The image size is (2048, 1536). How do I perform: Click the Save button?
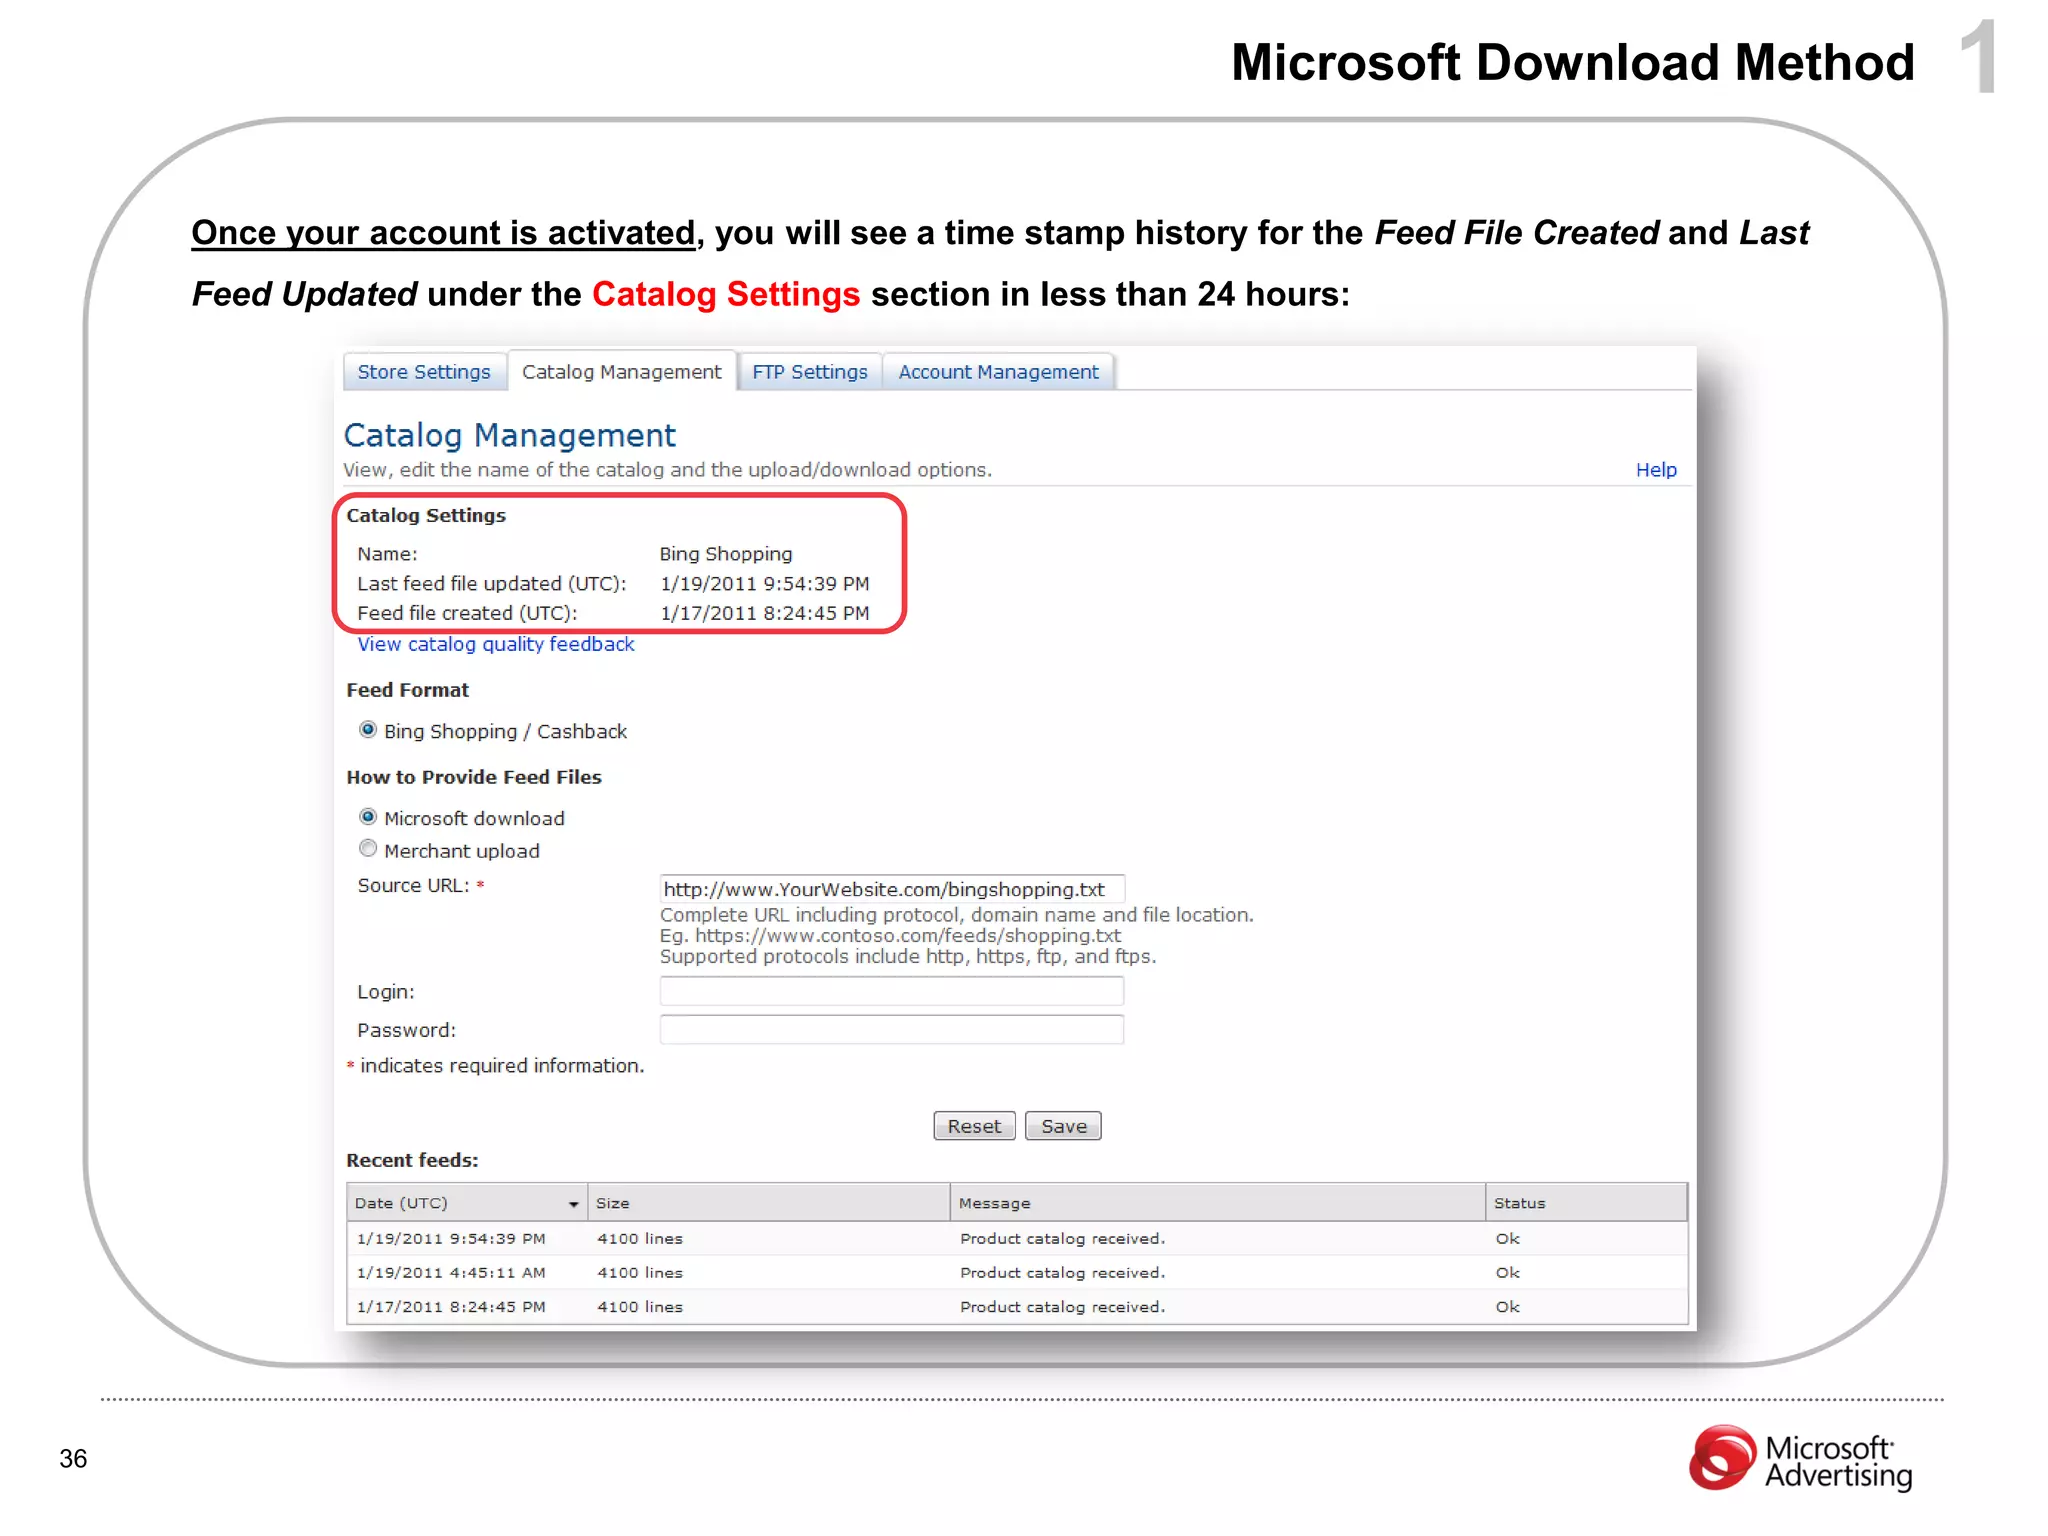[1063, 1126]
